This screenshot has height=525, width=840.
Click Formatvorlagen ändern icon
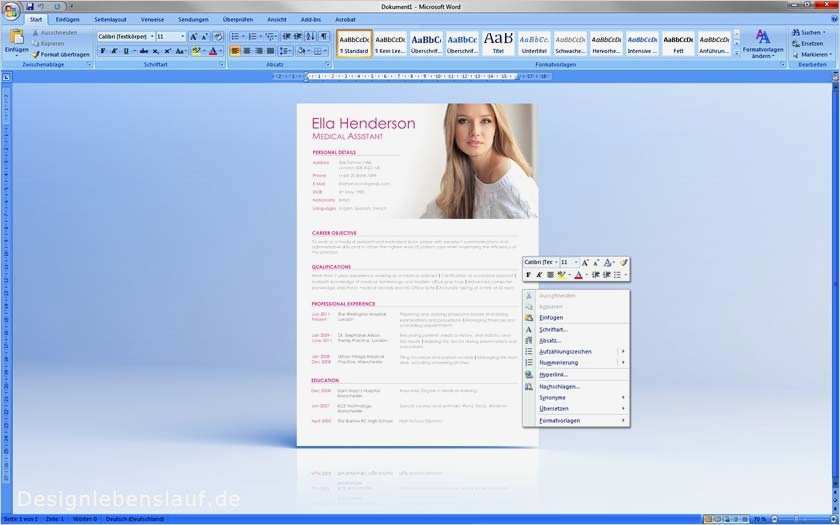coord(763,44)
